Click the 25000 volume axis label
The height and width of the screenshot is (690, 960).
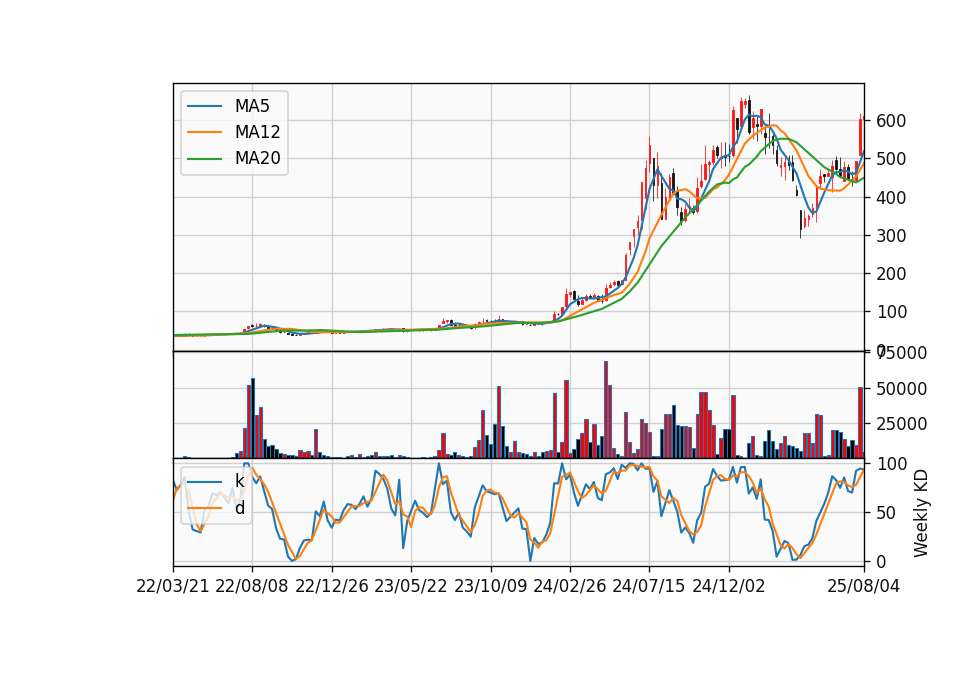pos(901,423)
